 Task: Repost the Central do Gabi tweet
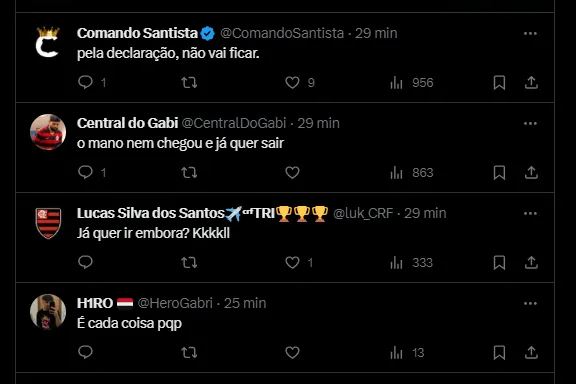(189, 172)
